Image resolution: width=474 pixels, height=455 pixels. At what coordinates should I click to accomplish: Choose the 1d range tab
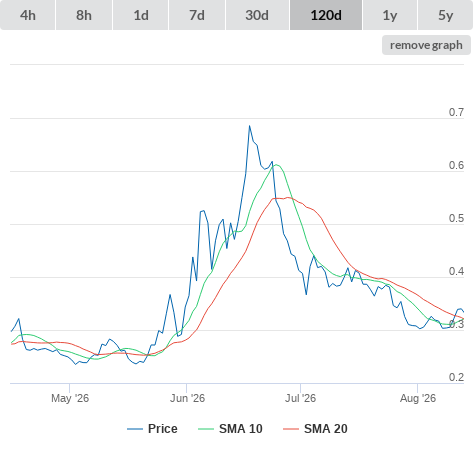click(141, 15)
